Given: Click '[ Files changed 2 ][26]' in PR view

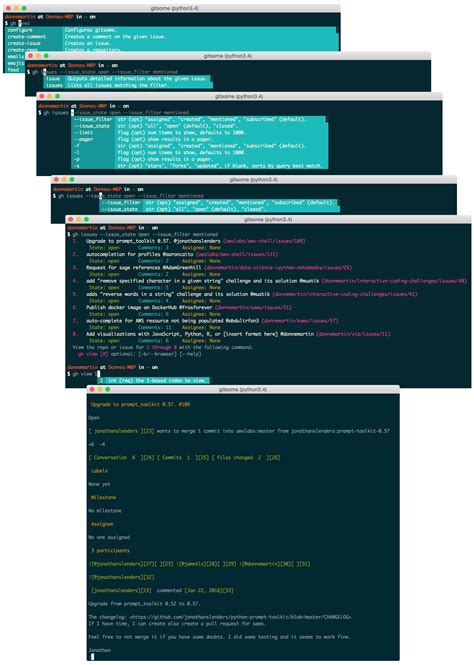Looking at the screenshot, I should (x=245, y=458).
